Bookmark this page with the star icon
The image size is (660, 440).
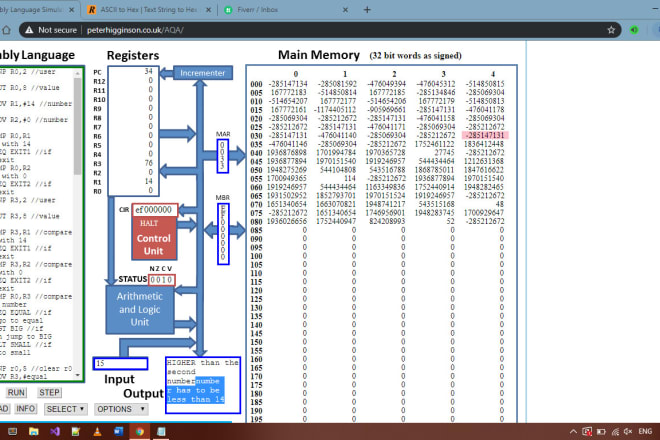pos(611,30)
